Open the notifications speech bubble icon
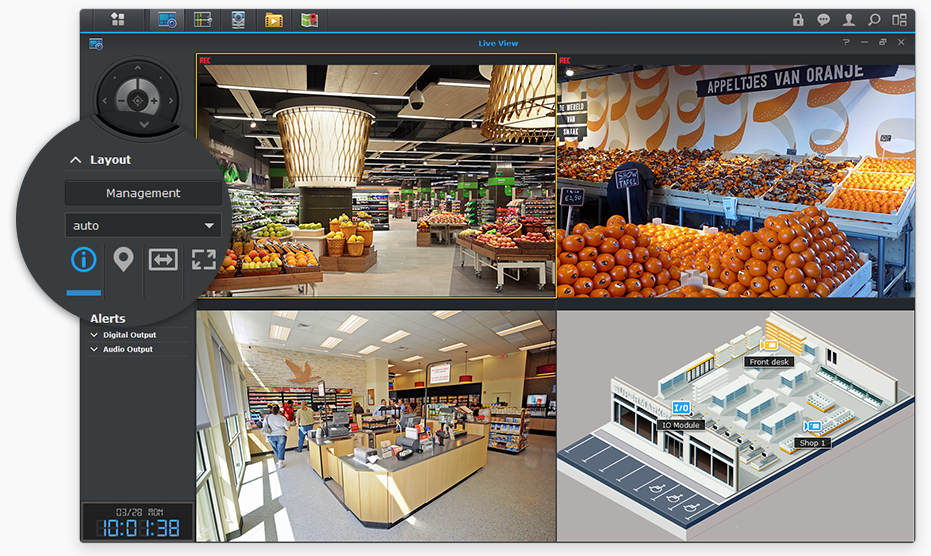Image resolution: width=931 pixels, height=556 pixels. (x=823, y=19)
